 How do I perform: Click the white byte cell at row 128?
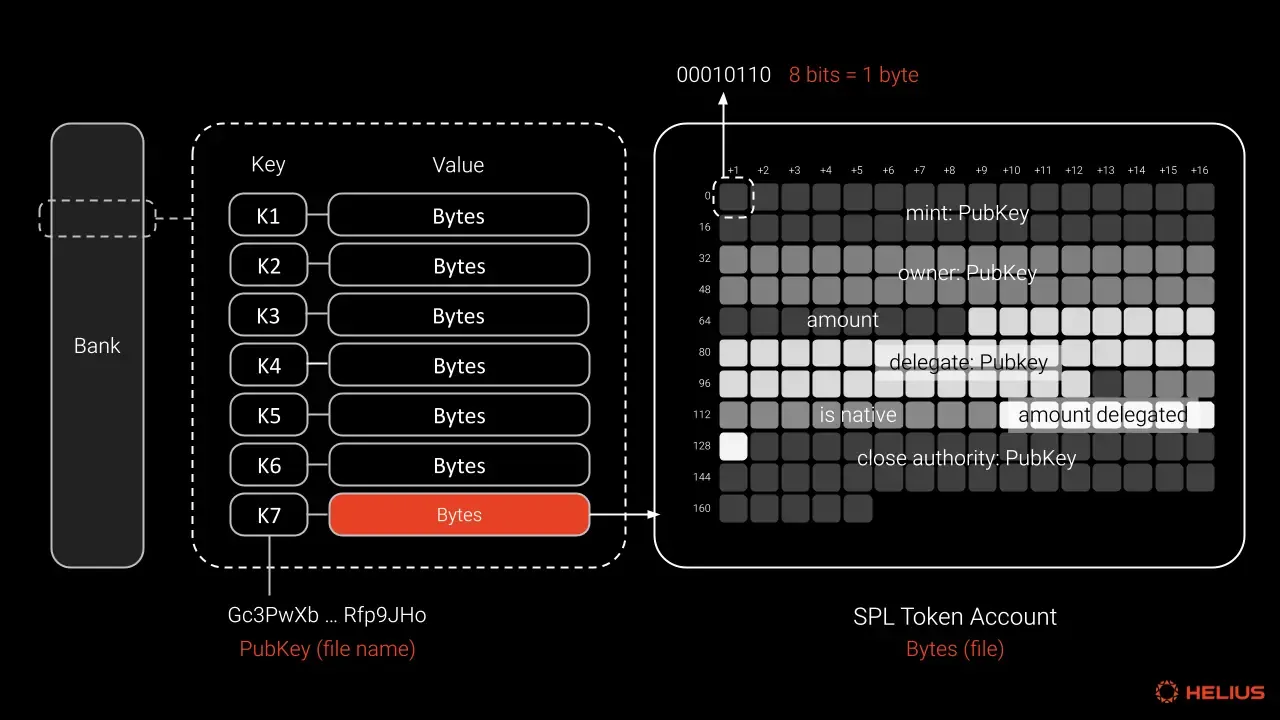click(x=733, y=446)
